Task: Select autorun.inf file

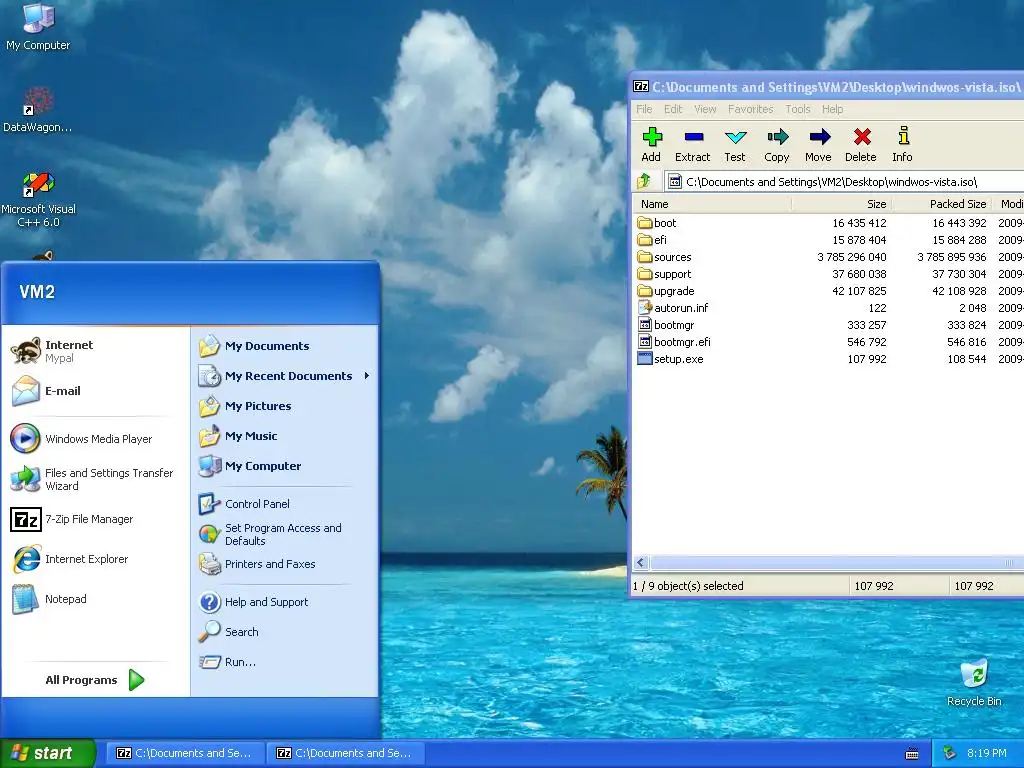Action: [x=673, y=308]
